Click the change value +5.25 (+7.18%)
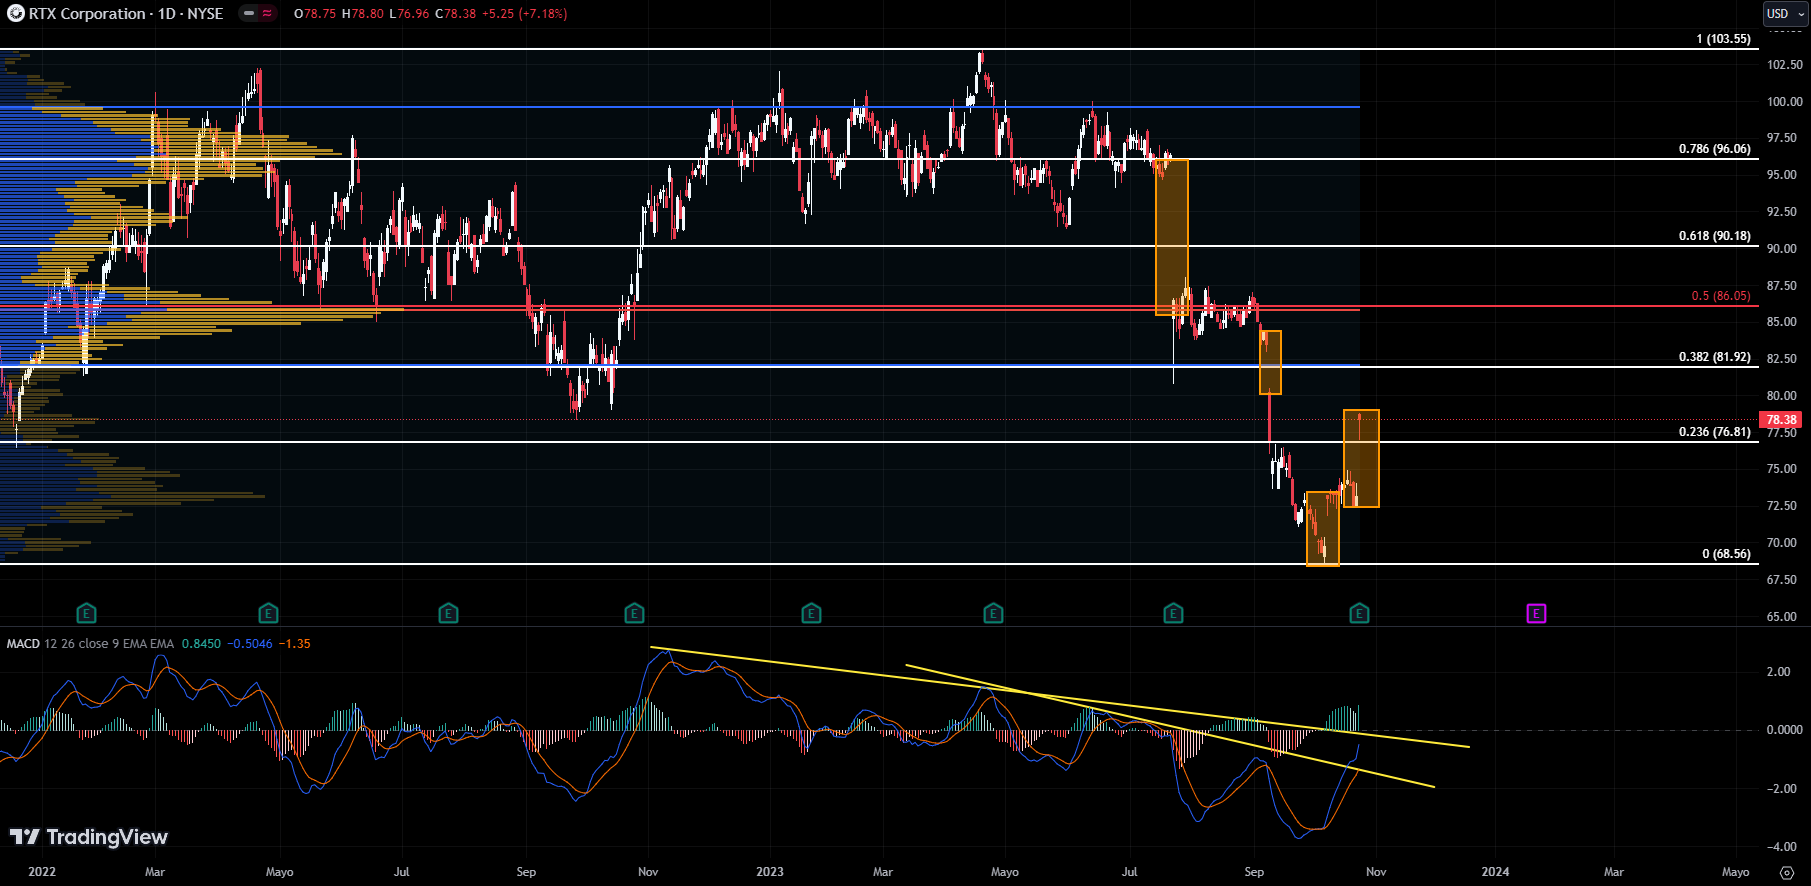Image resolution: width=1811 pixels, height=886 pixels. 524,14
